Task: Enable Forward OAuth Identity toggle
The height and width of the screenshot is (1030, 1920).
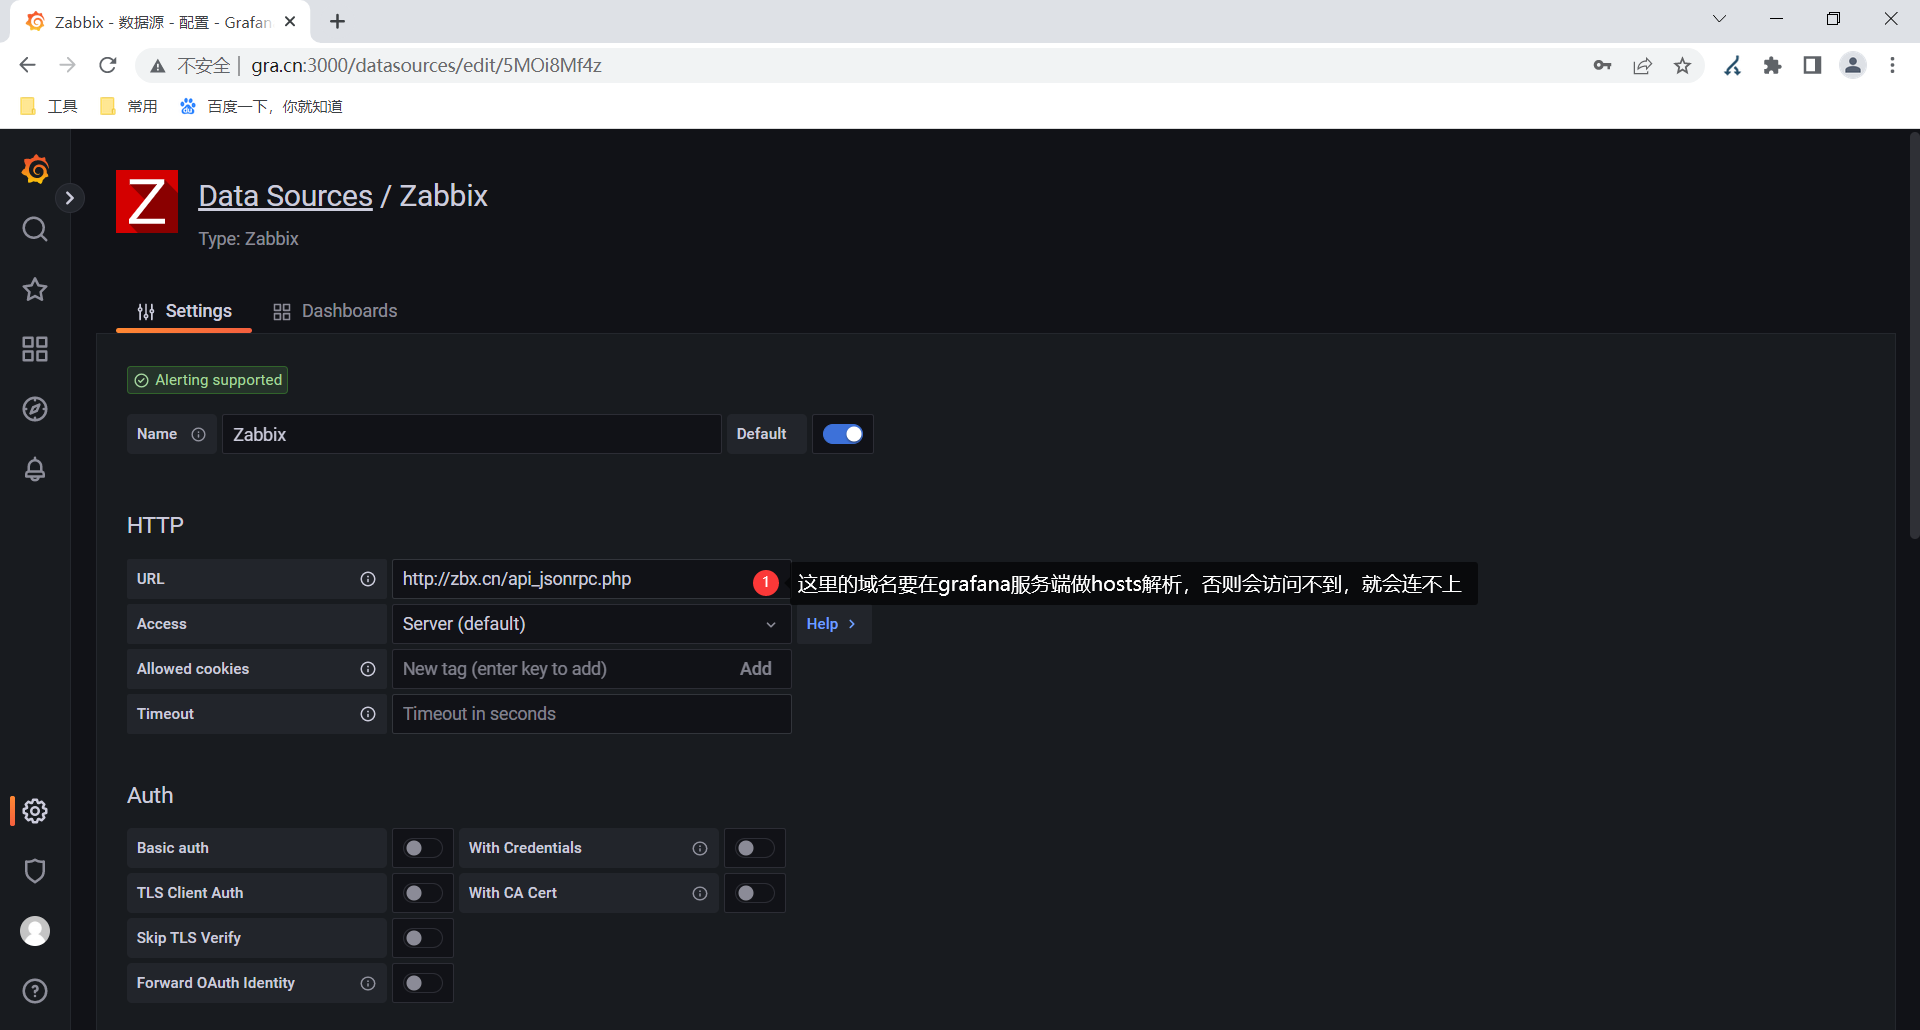Action: click(422, 983)
